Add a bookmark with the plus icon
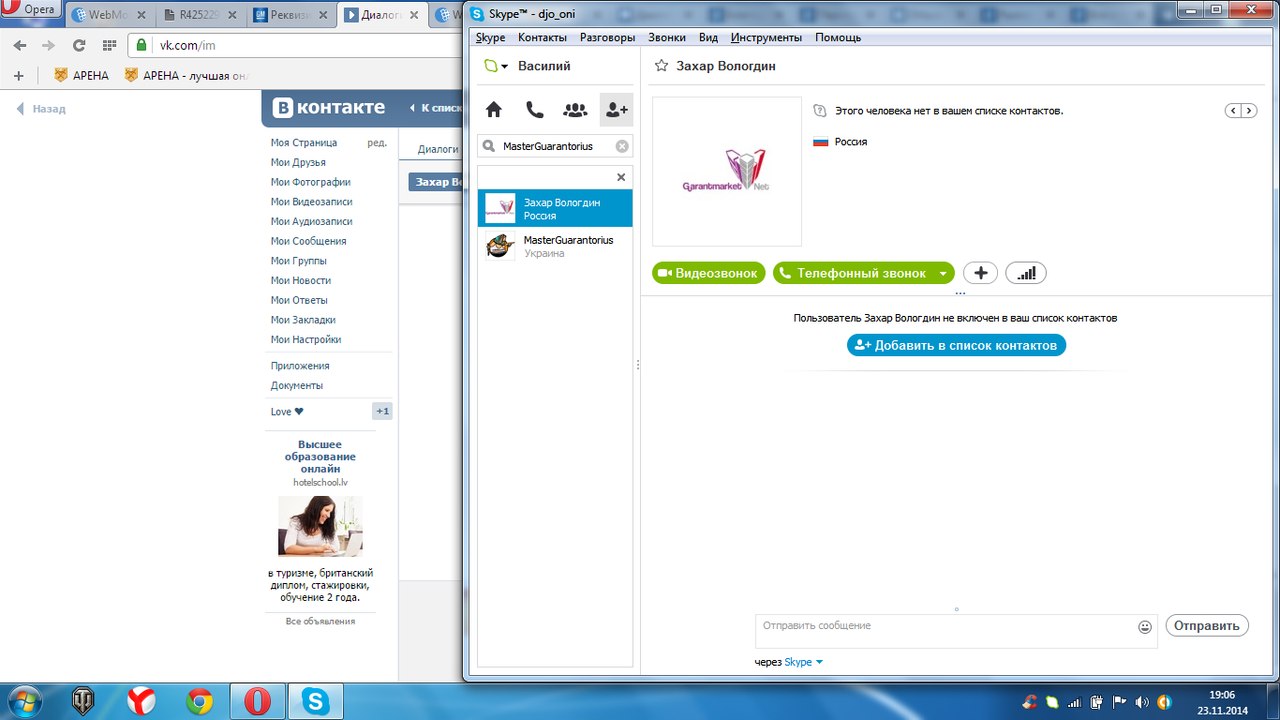This screenshot has width=1280, height=720. pos(18,75)
